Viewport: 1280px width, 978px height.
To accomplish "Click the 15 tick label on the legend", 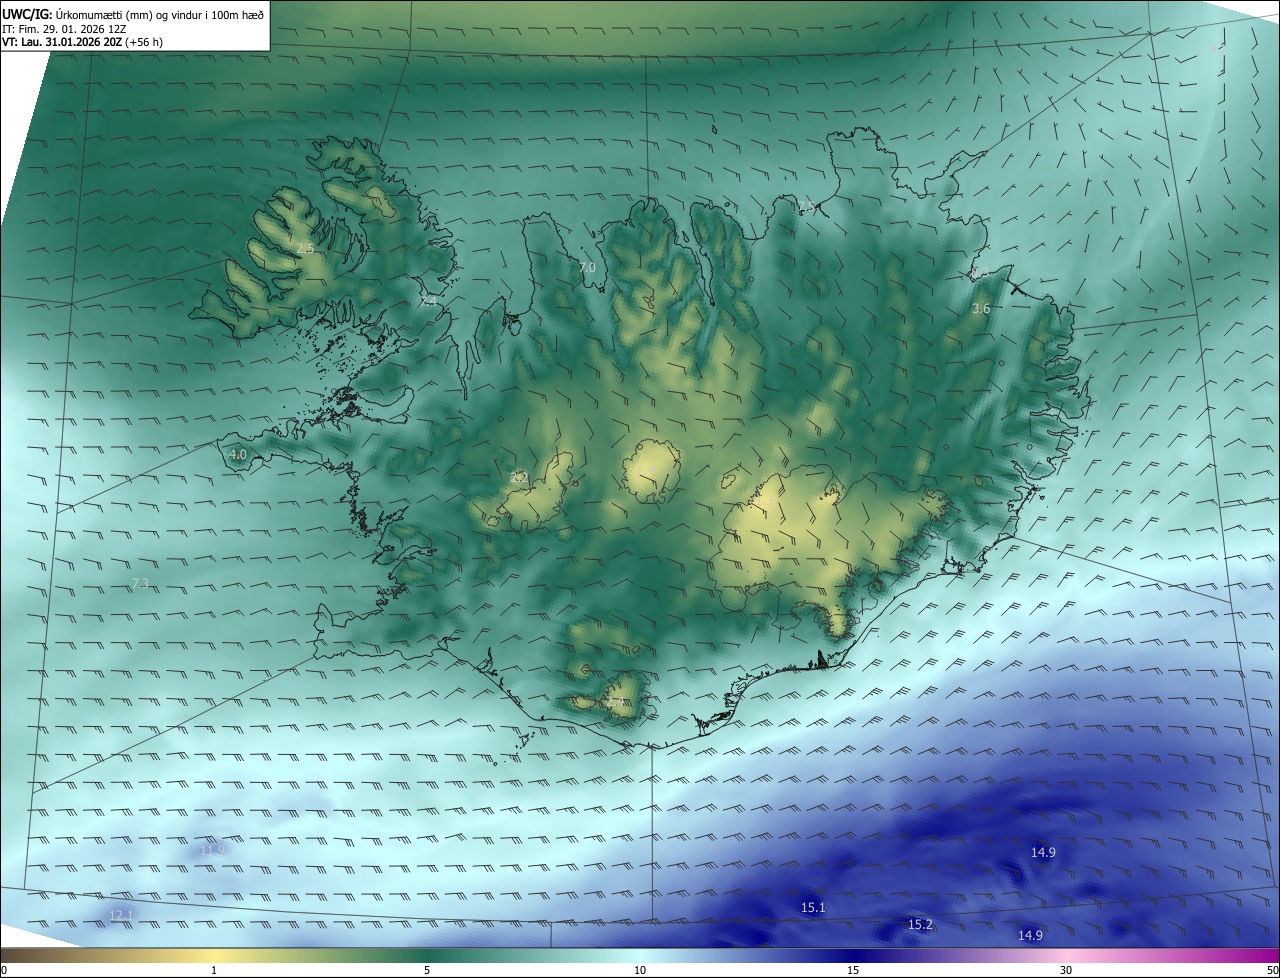I will point(853,970).
